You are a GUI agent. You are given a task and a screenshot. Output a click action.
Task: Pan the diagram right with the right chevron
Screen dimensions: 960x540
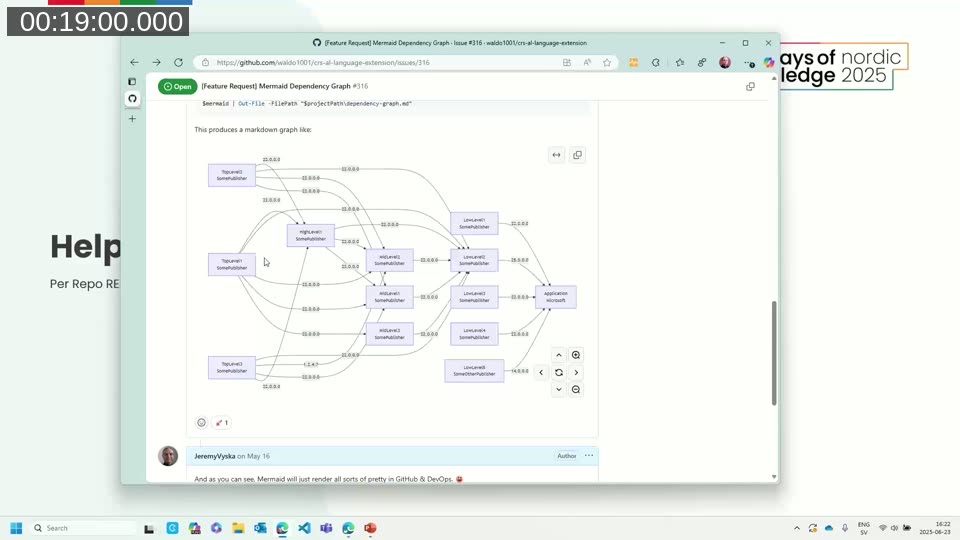click(x=576, y=372)
